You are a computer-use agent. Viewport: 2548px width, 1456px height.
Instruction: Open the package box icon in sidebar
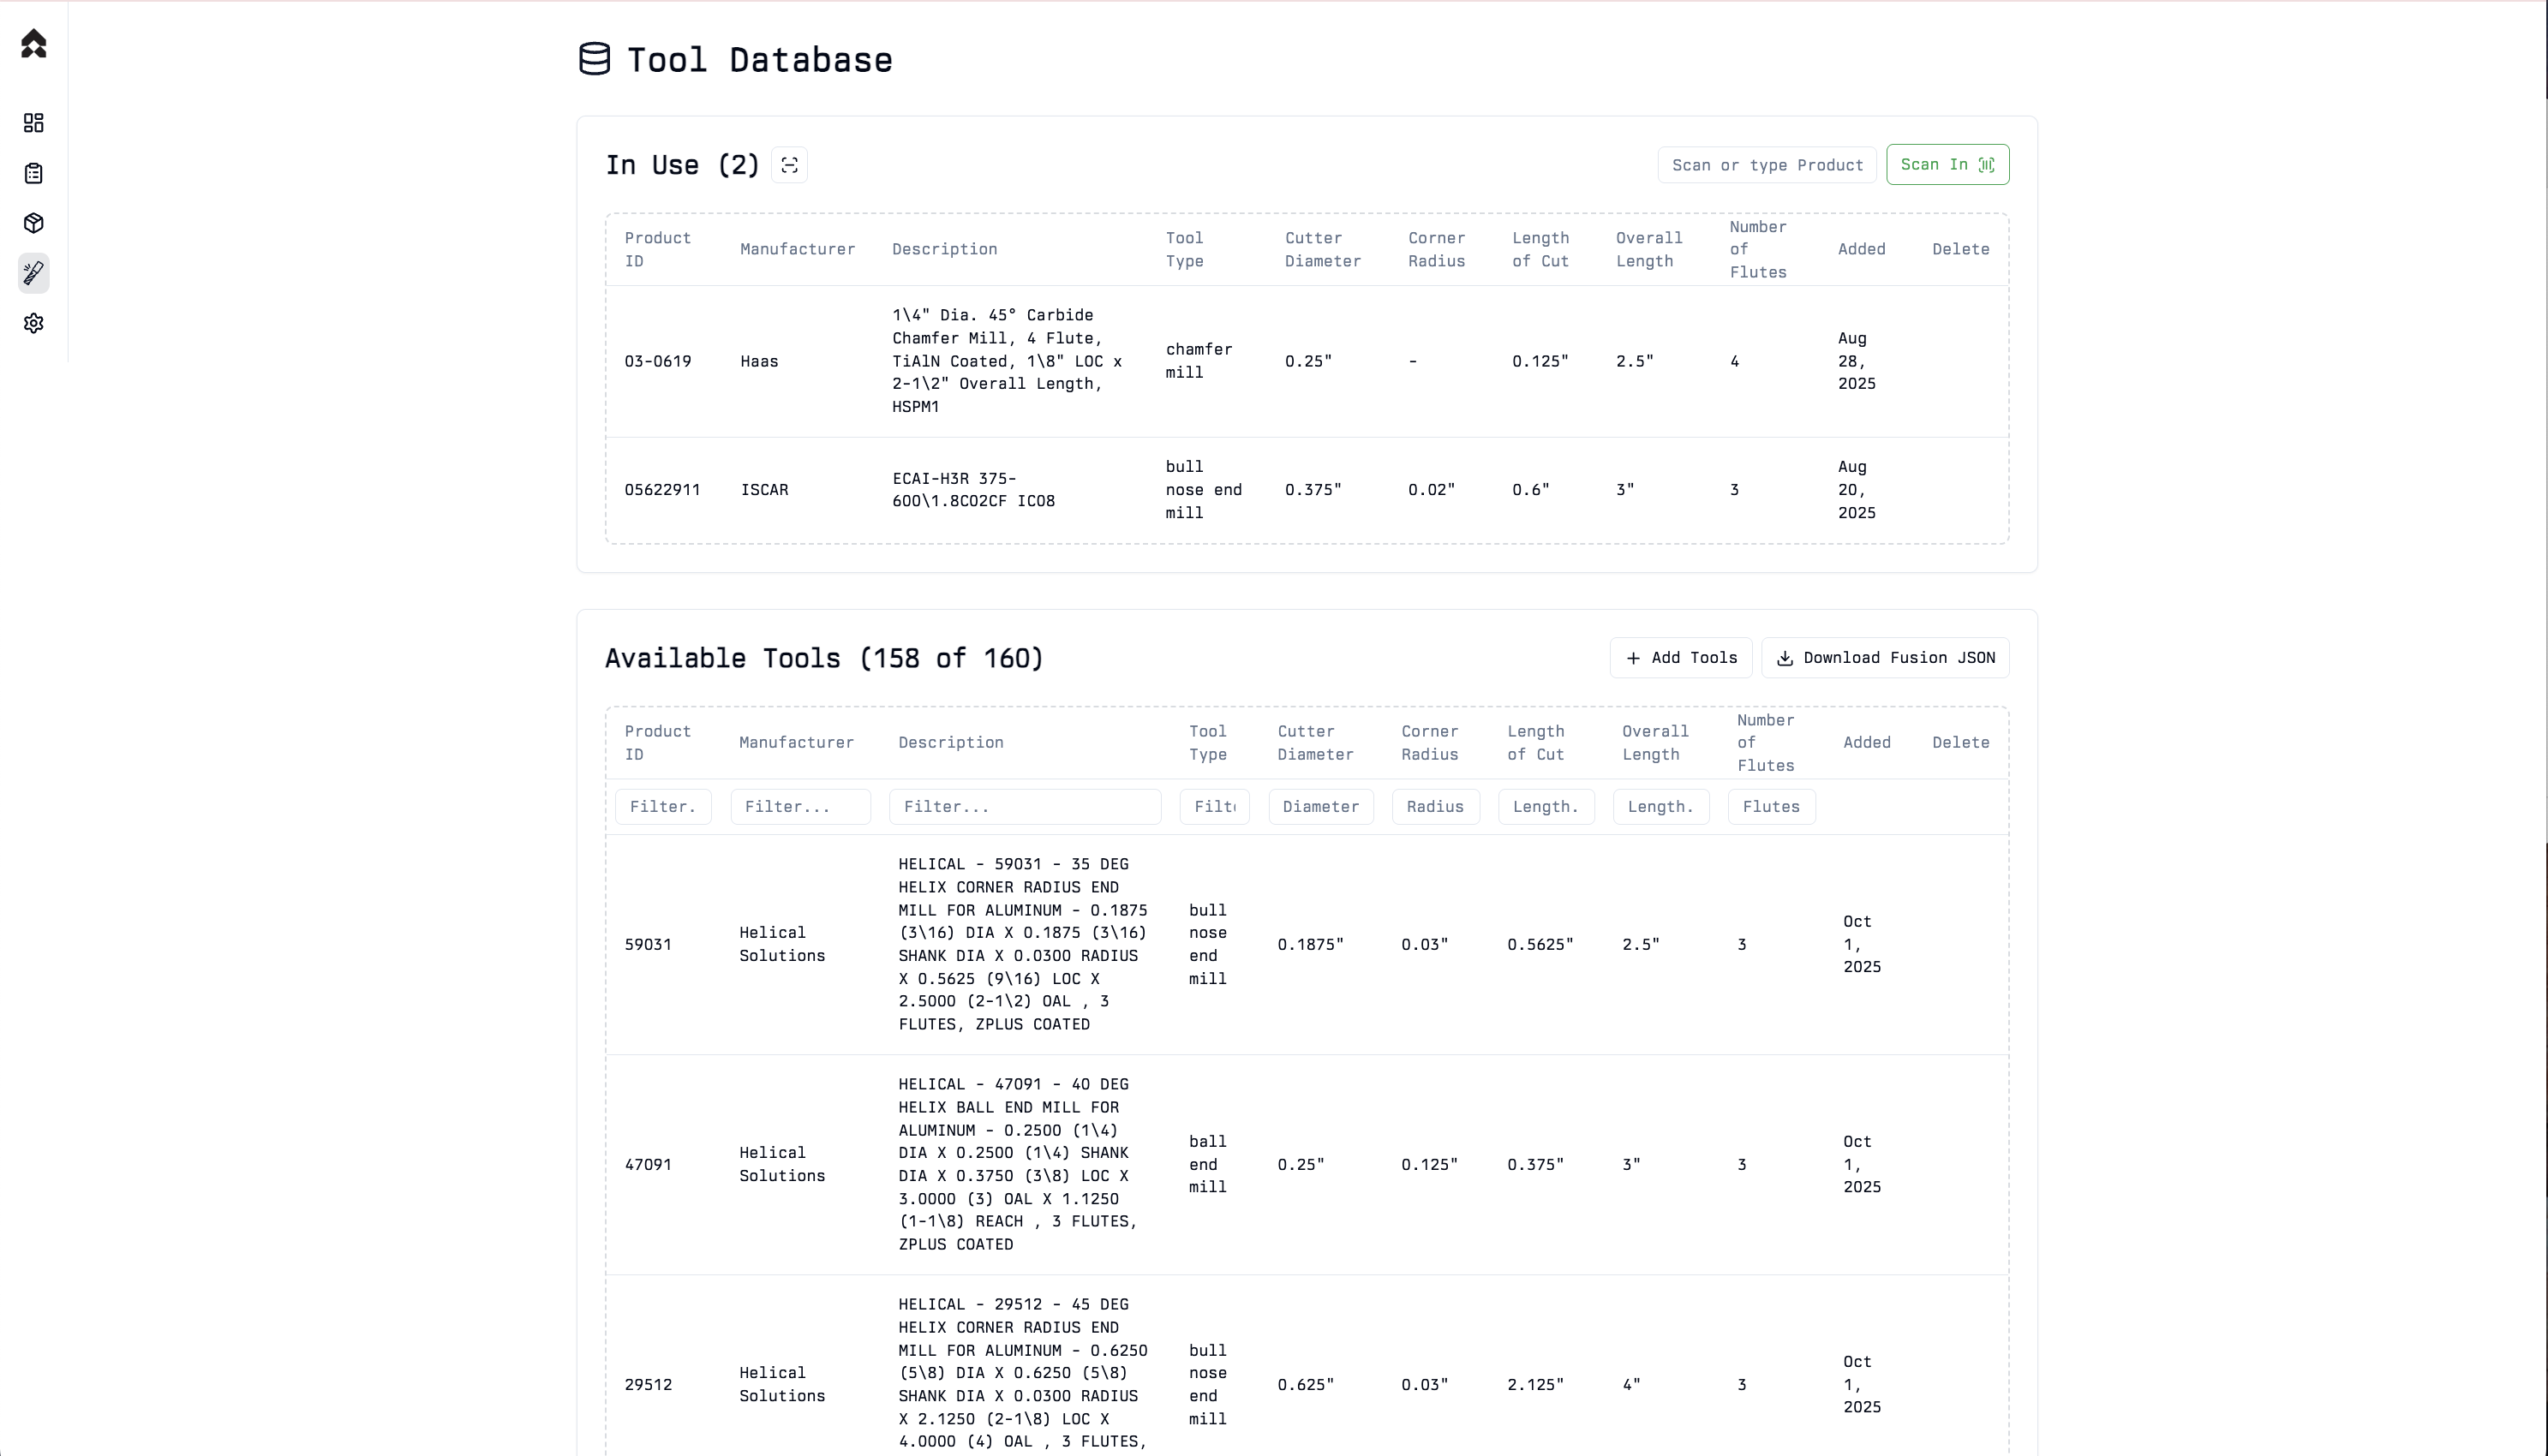tap(34, 223)
